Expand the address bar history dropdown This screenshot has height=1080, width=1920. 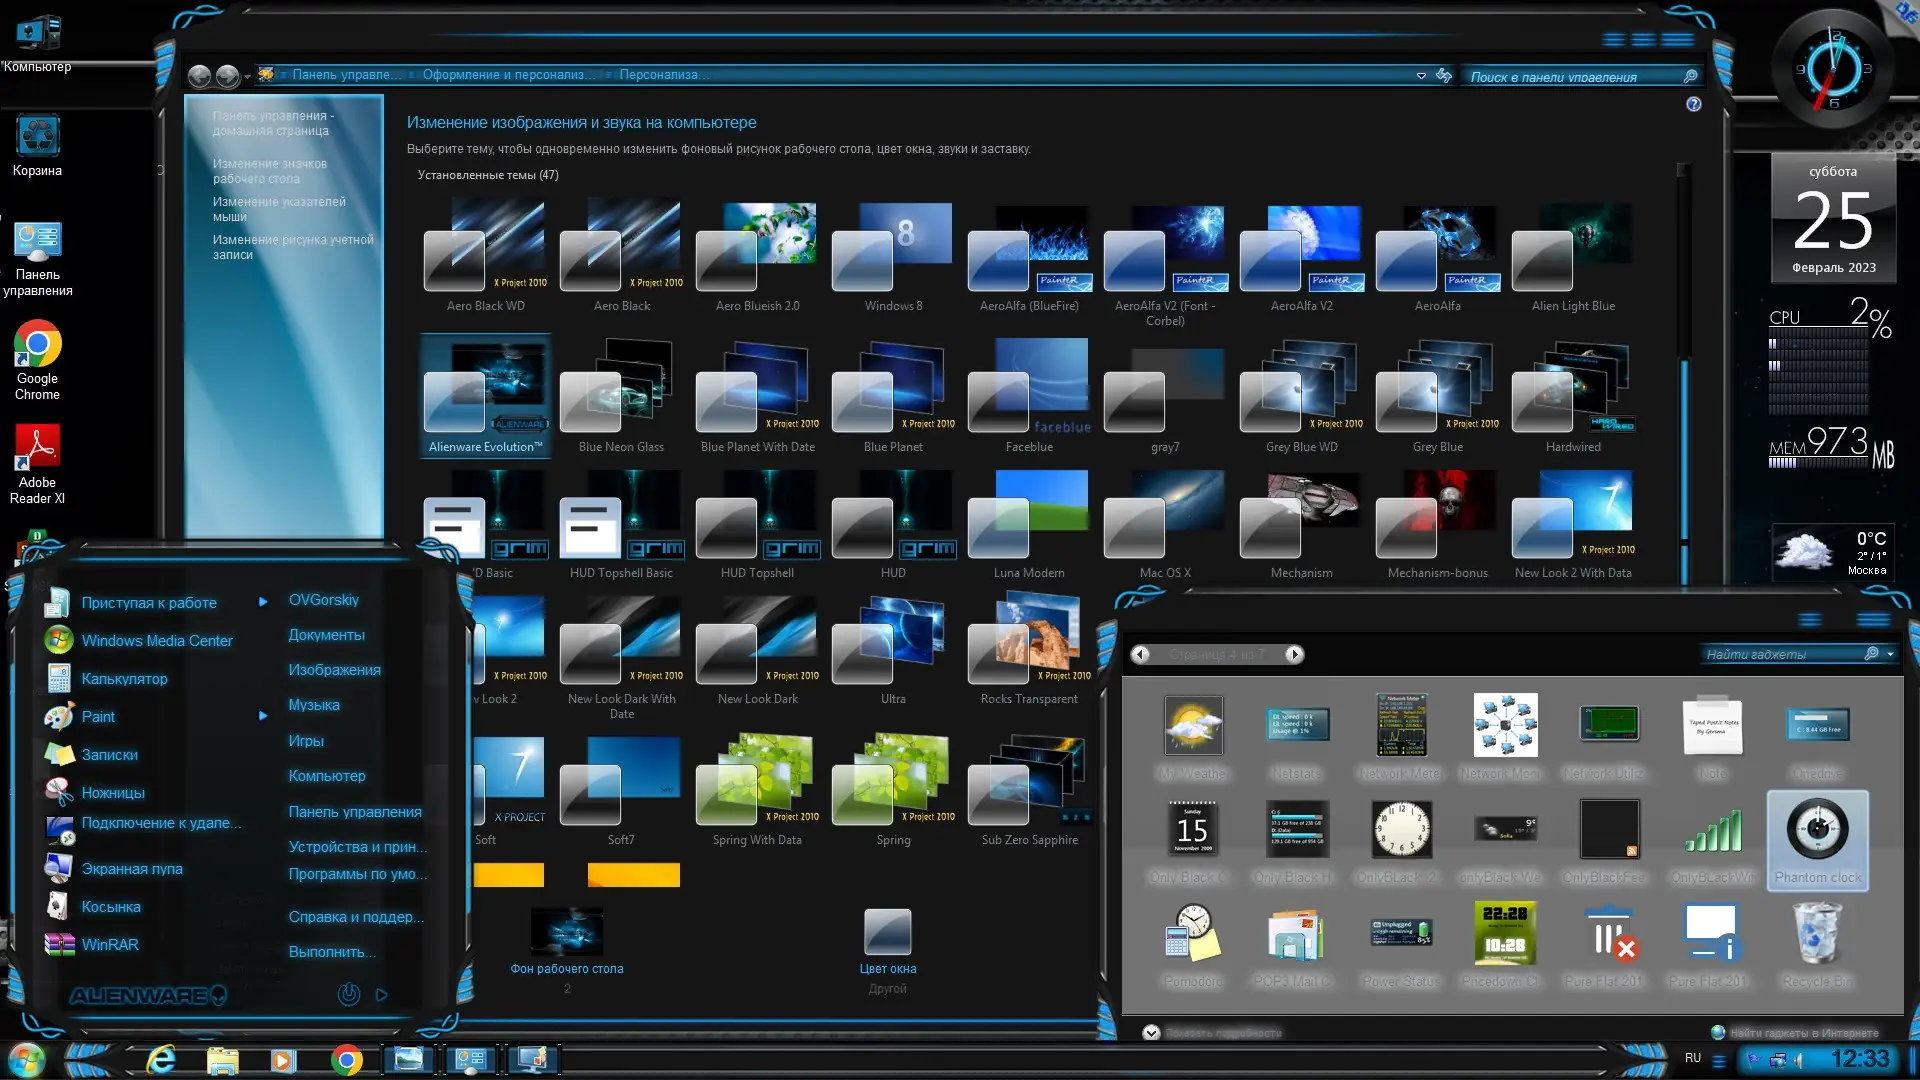point(1421,76)
